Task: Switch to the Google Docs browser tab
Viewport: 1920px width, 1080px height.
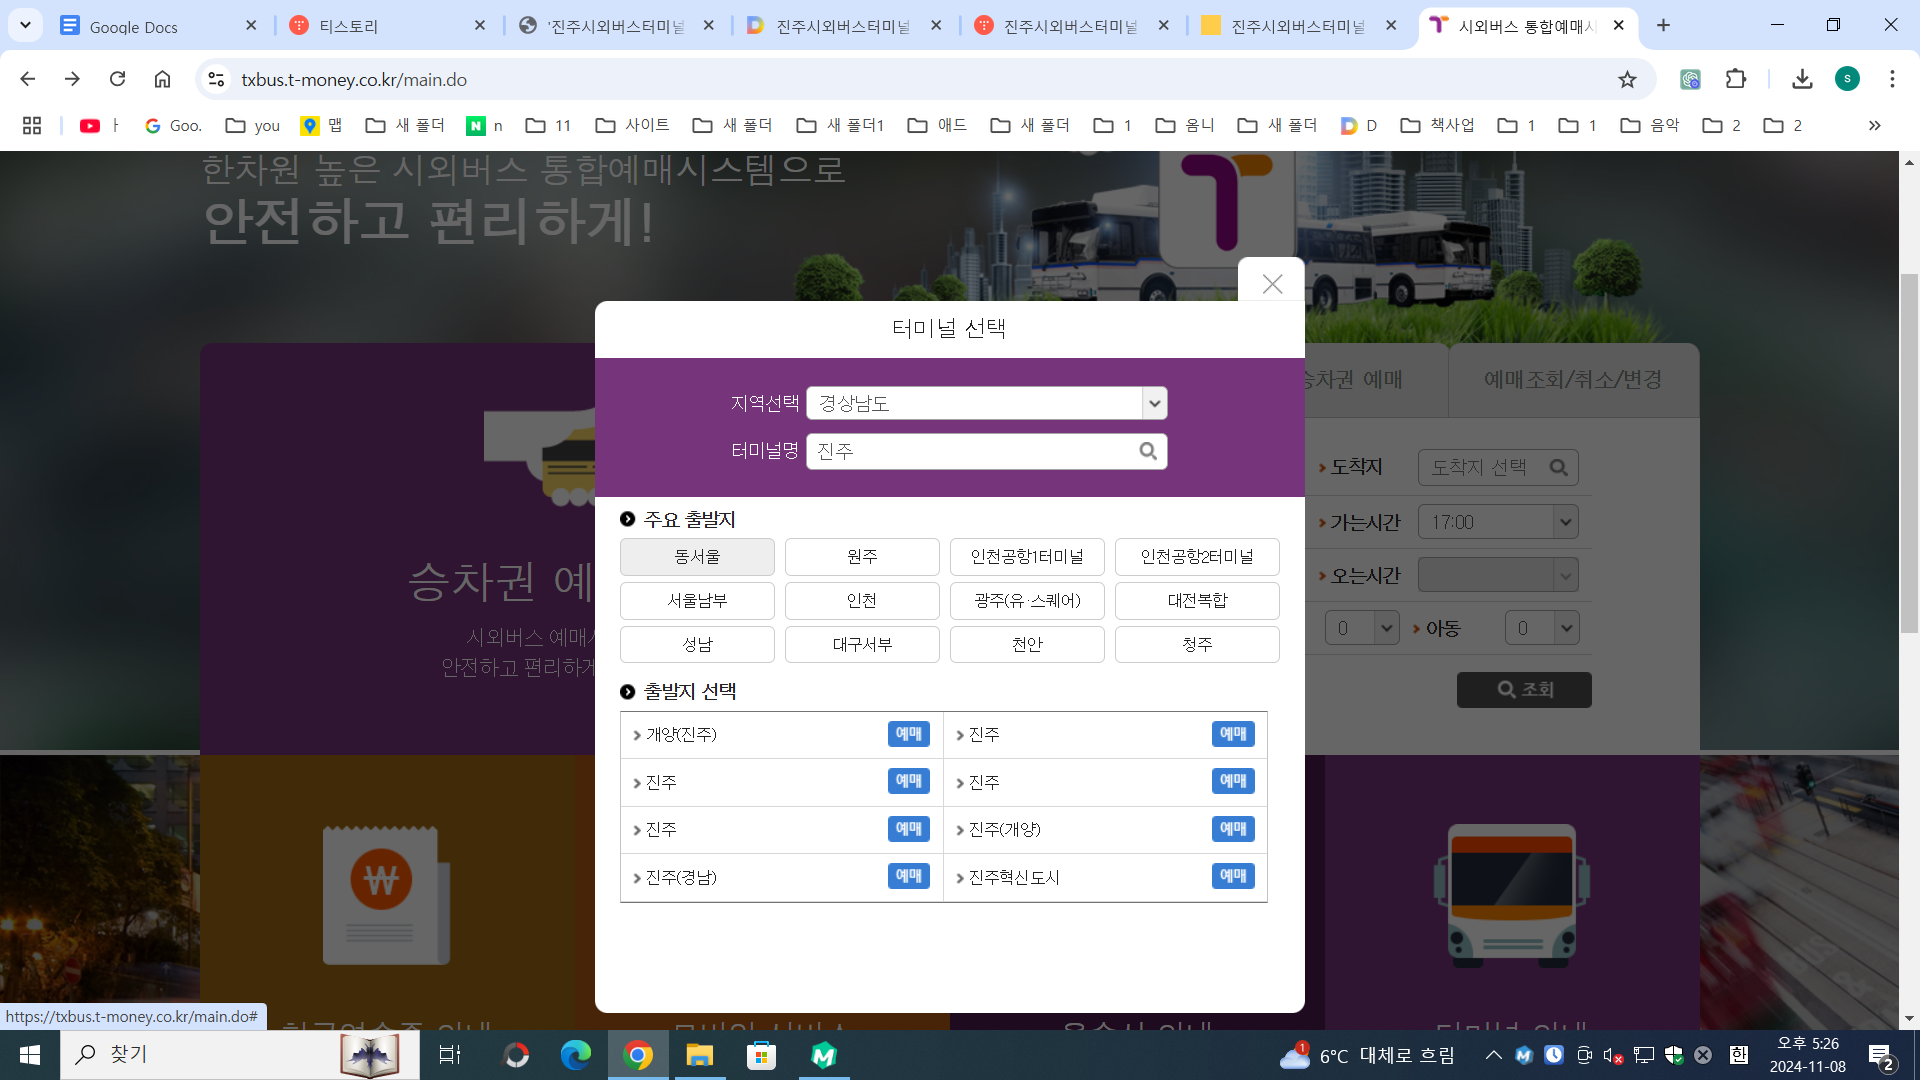Action: [150, 26]
